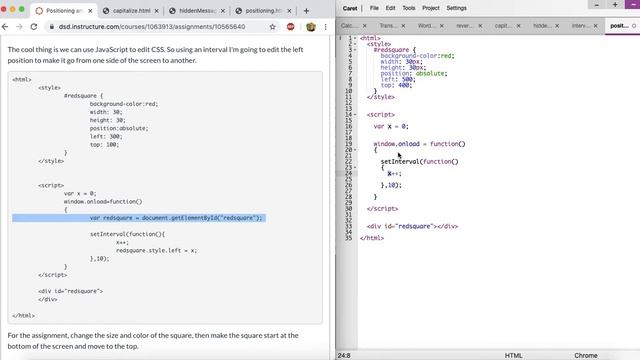640x360 pixels.
Task: Switch to interv... editor tab
Action: (x=580, y=26)
